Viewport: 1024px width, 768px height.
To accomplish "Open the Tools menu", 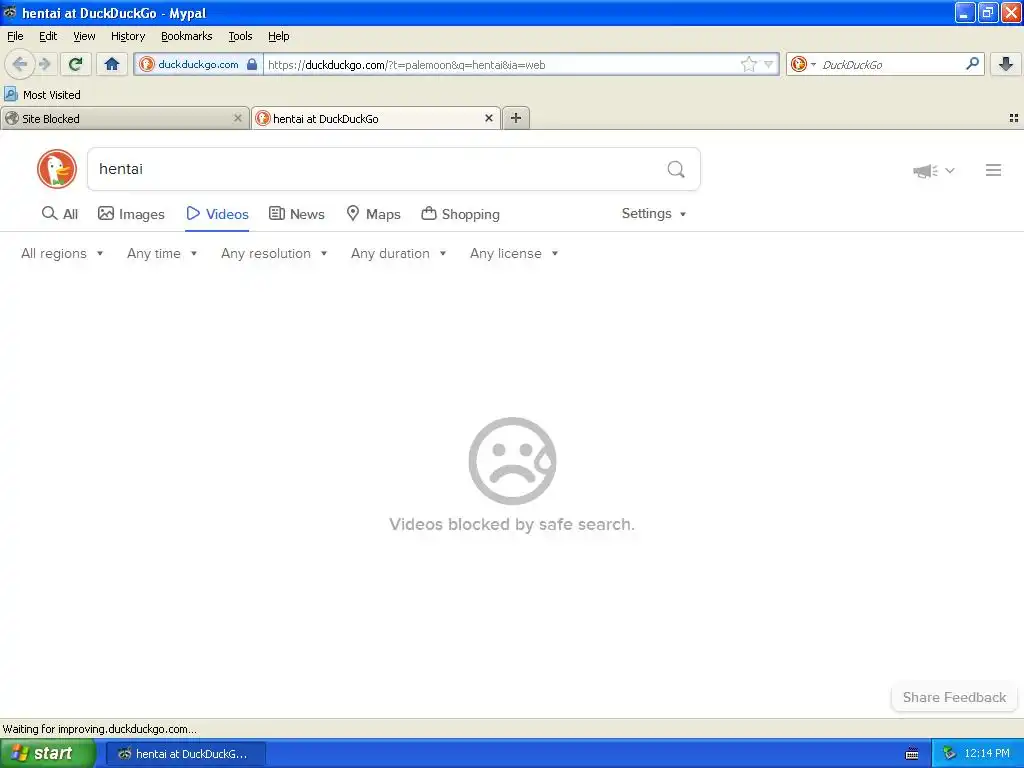I will coord(240,36).
